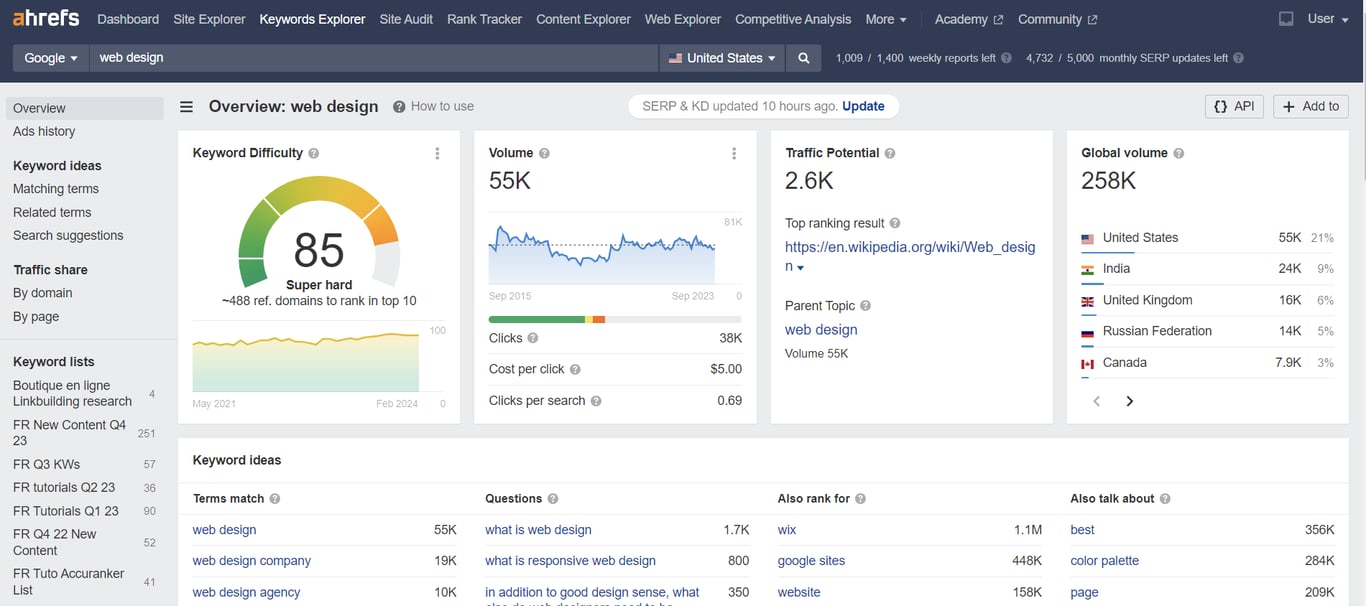The width and height of the screenshot is (1366, 606).
Task: Click the Ahrefs logo
Action: (x=45, y=17)
